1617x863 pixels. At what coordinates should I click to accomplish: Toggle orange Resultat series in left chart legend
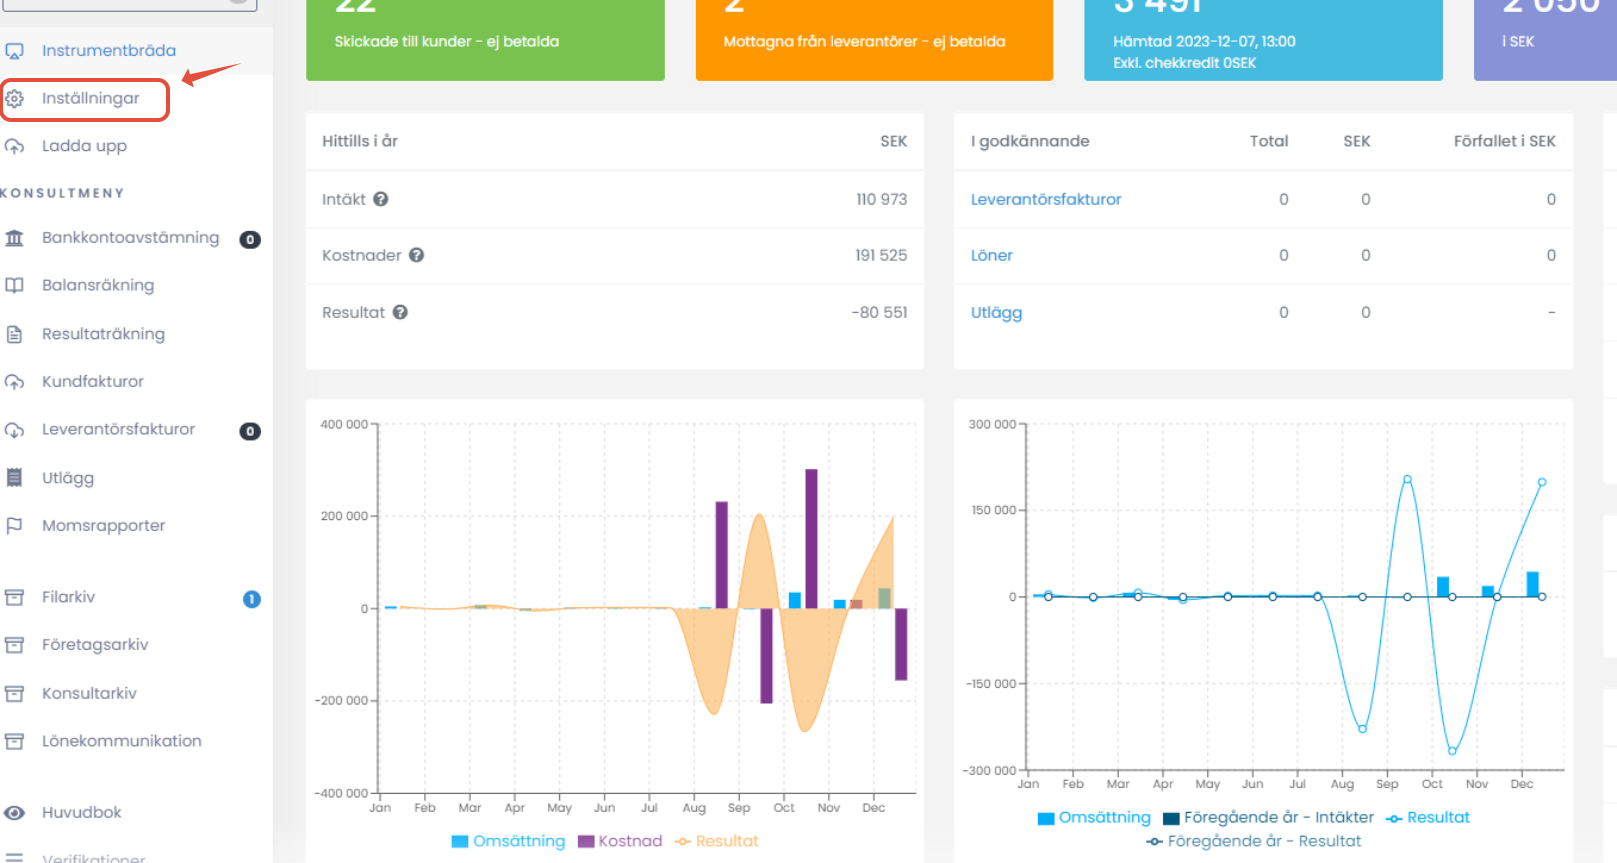click(717, 841)
